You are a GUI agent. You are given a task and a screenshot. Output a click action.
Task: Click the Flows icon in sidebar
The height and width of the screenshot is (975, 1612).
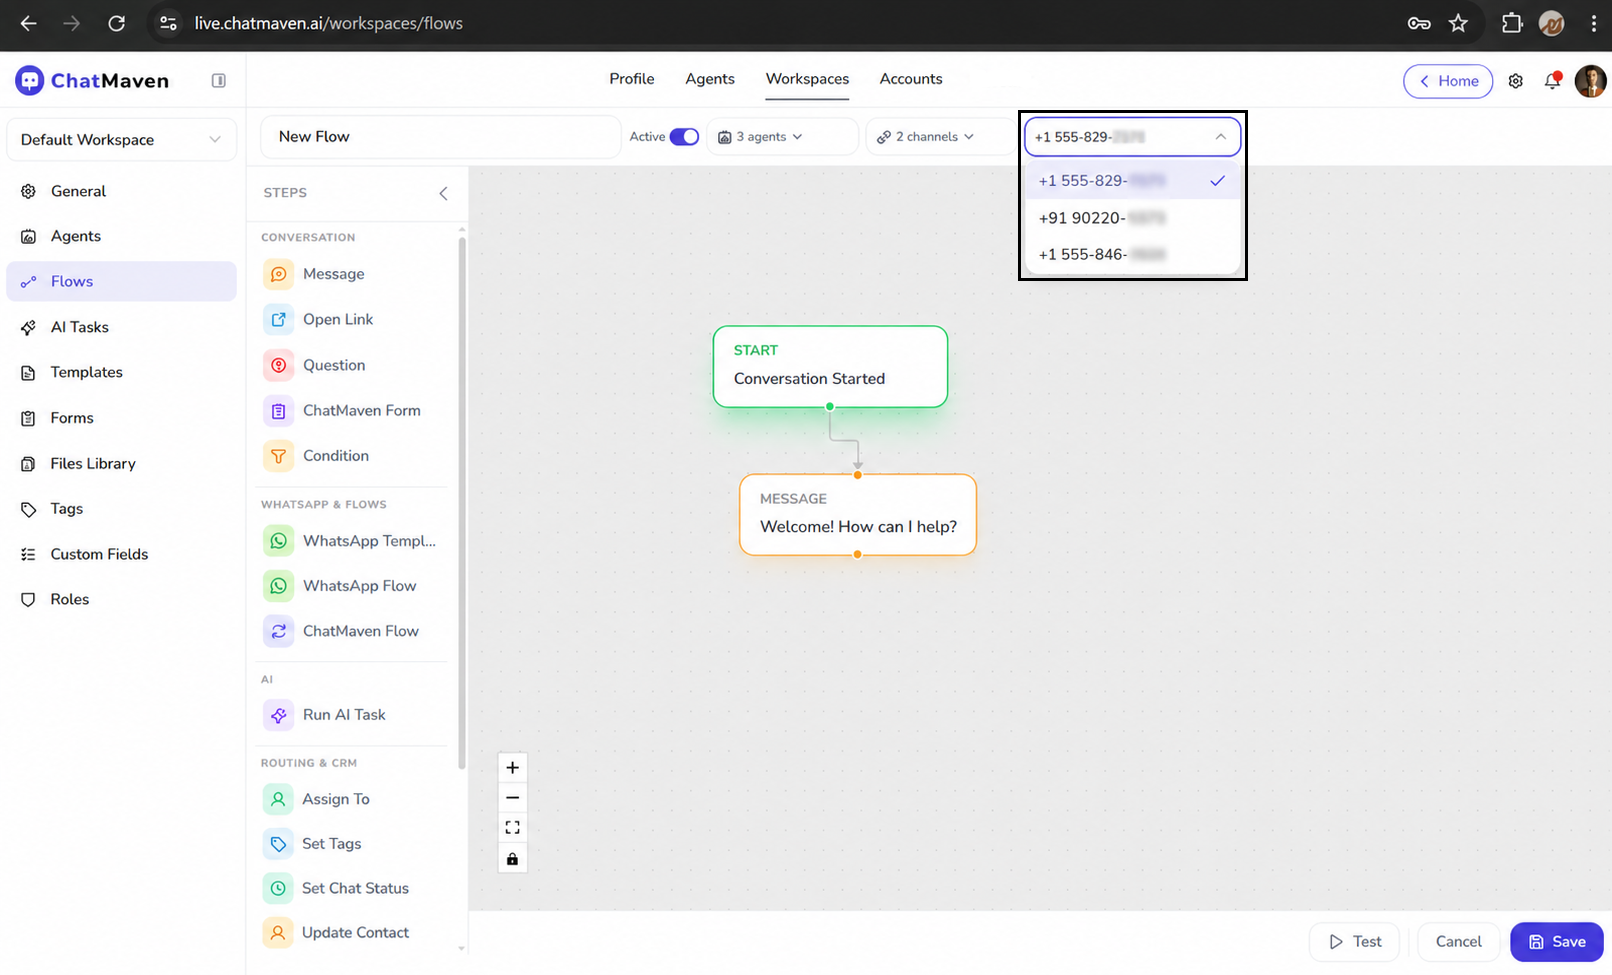28,282
